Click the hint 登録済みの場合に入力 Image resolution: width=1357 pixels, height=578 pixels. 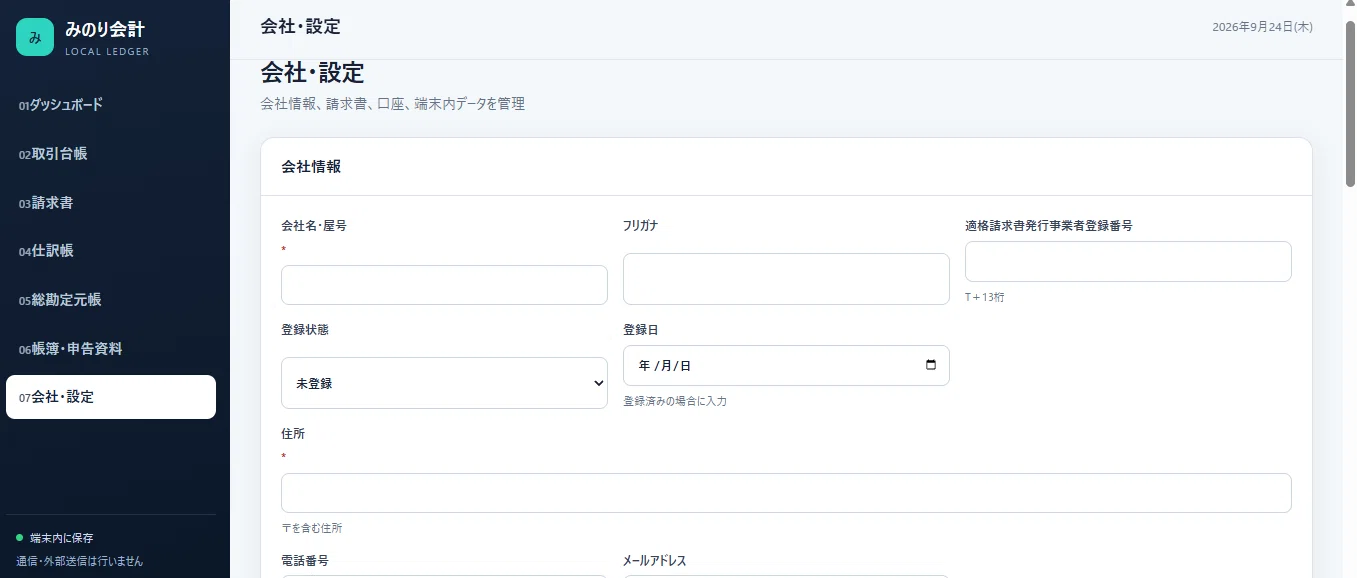point(675,401)
